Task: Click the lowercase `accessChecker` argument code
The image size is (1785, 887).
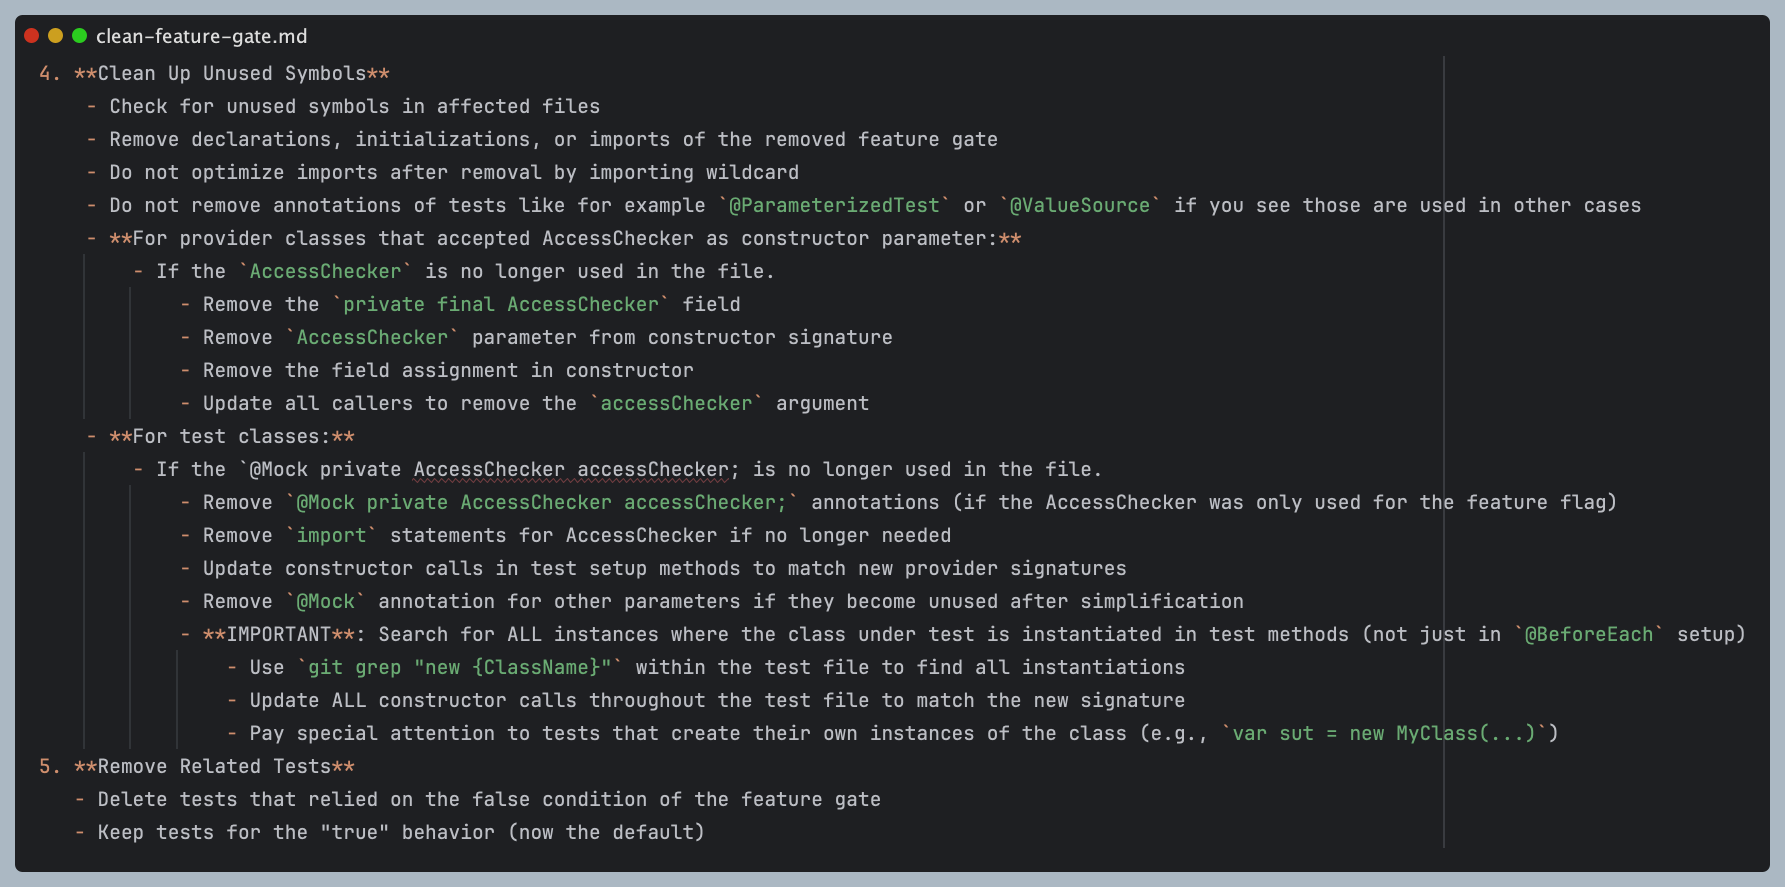Action: click(x=676, y=404)
